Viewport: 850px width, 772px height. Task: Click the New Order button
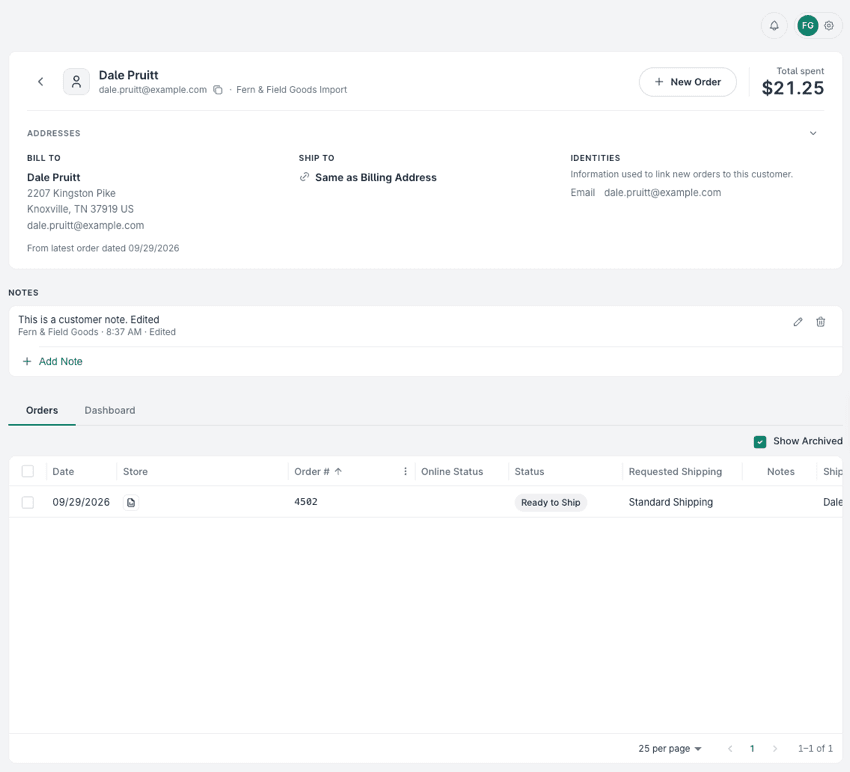point(687,82)
